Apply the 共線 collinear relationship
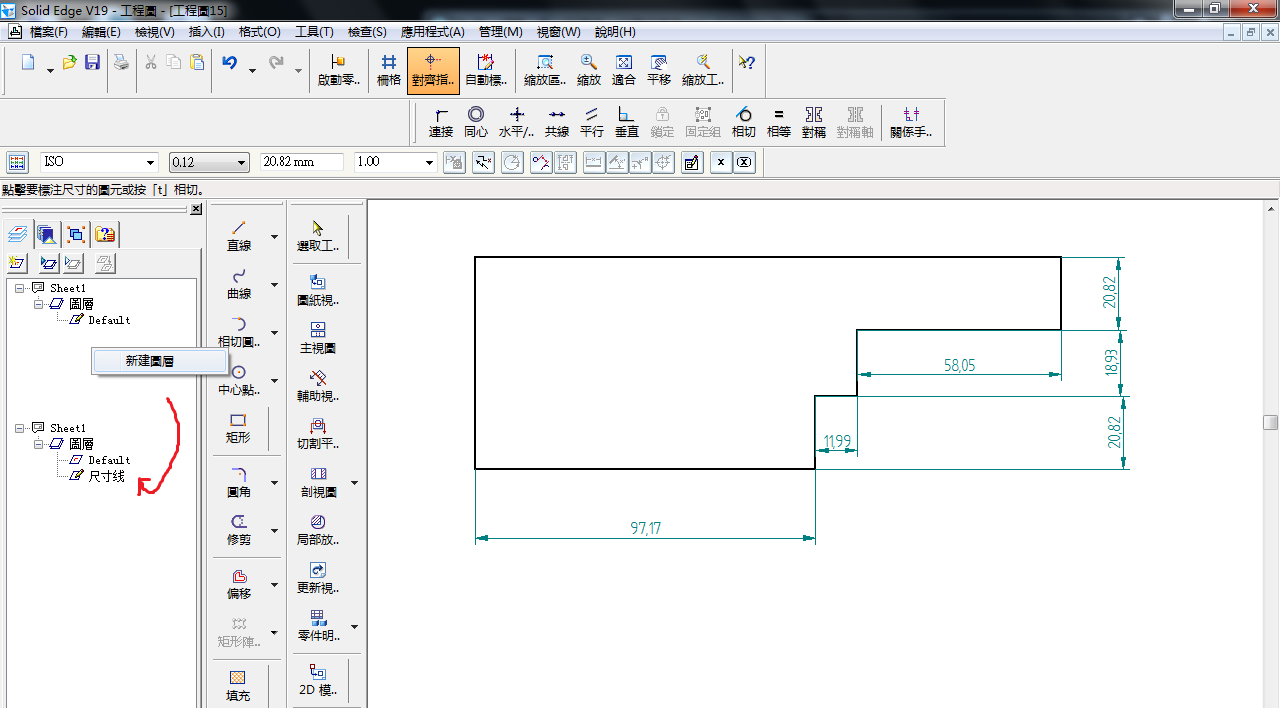This screenshot has height=708, width=1280. [557, 122]
